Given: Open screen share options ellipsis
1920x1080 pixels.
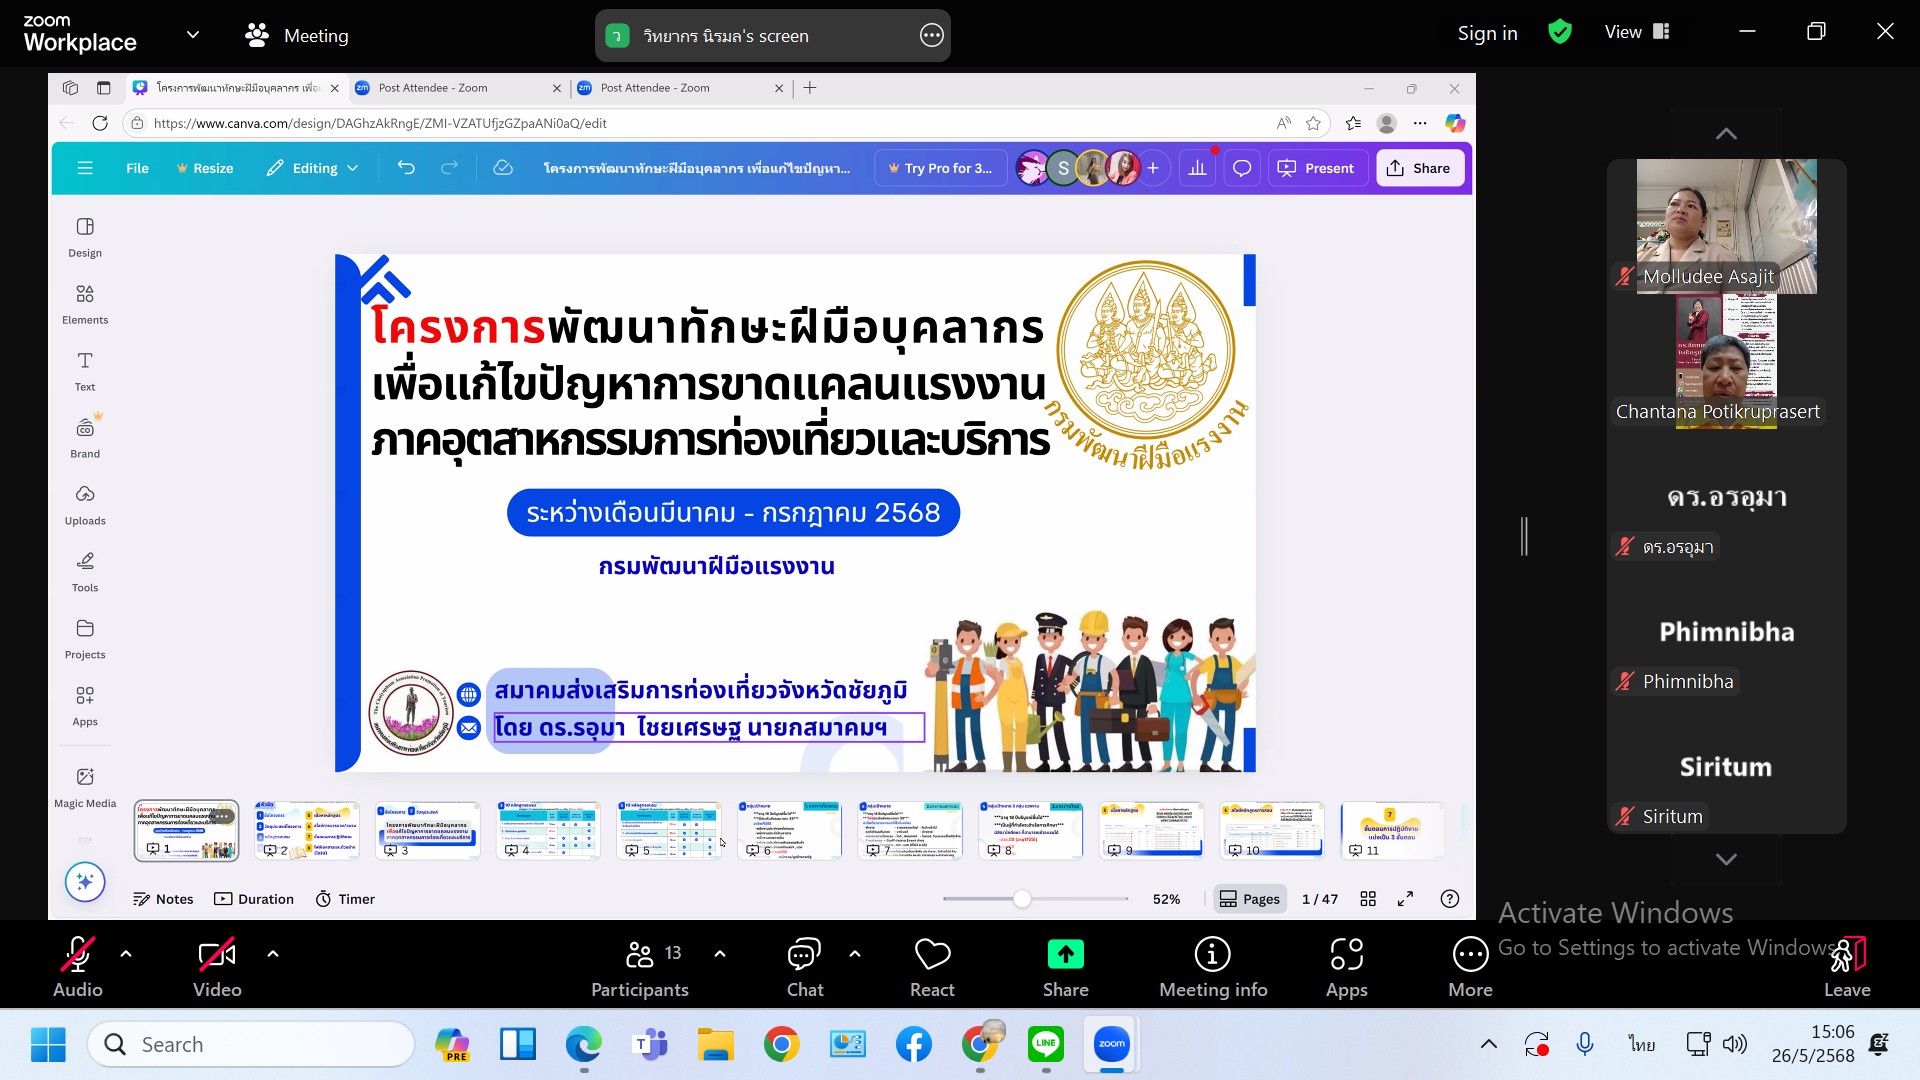Looking at the screenshot, I should pyautogui.click(x=931, y=36).
